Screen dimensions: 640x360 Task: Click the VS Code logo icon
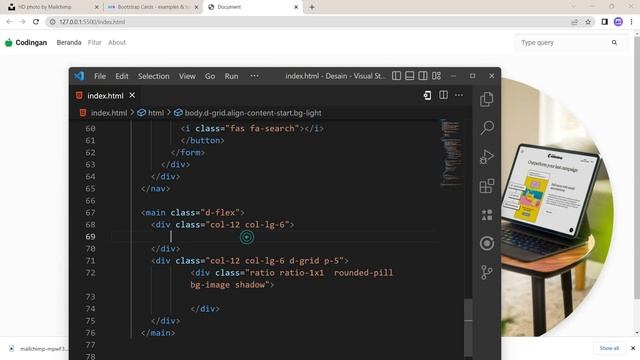[79, 76]
